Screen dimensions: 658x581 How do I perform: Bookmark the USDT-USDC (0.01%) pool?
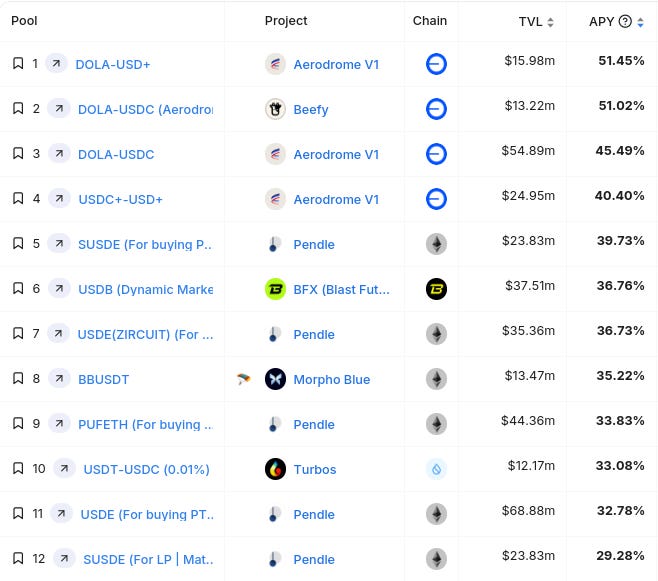click(x=18, y=468)
